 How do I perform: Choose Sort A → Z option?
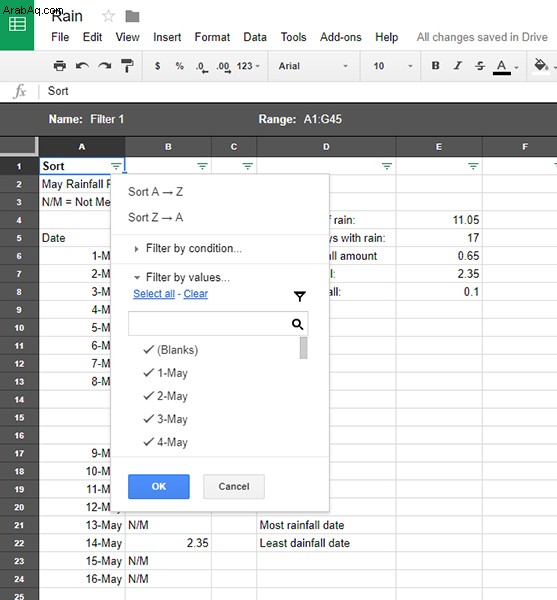156,192
